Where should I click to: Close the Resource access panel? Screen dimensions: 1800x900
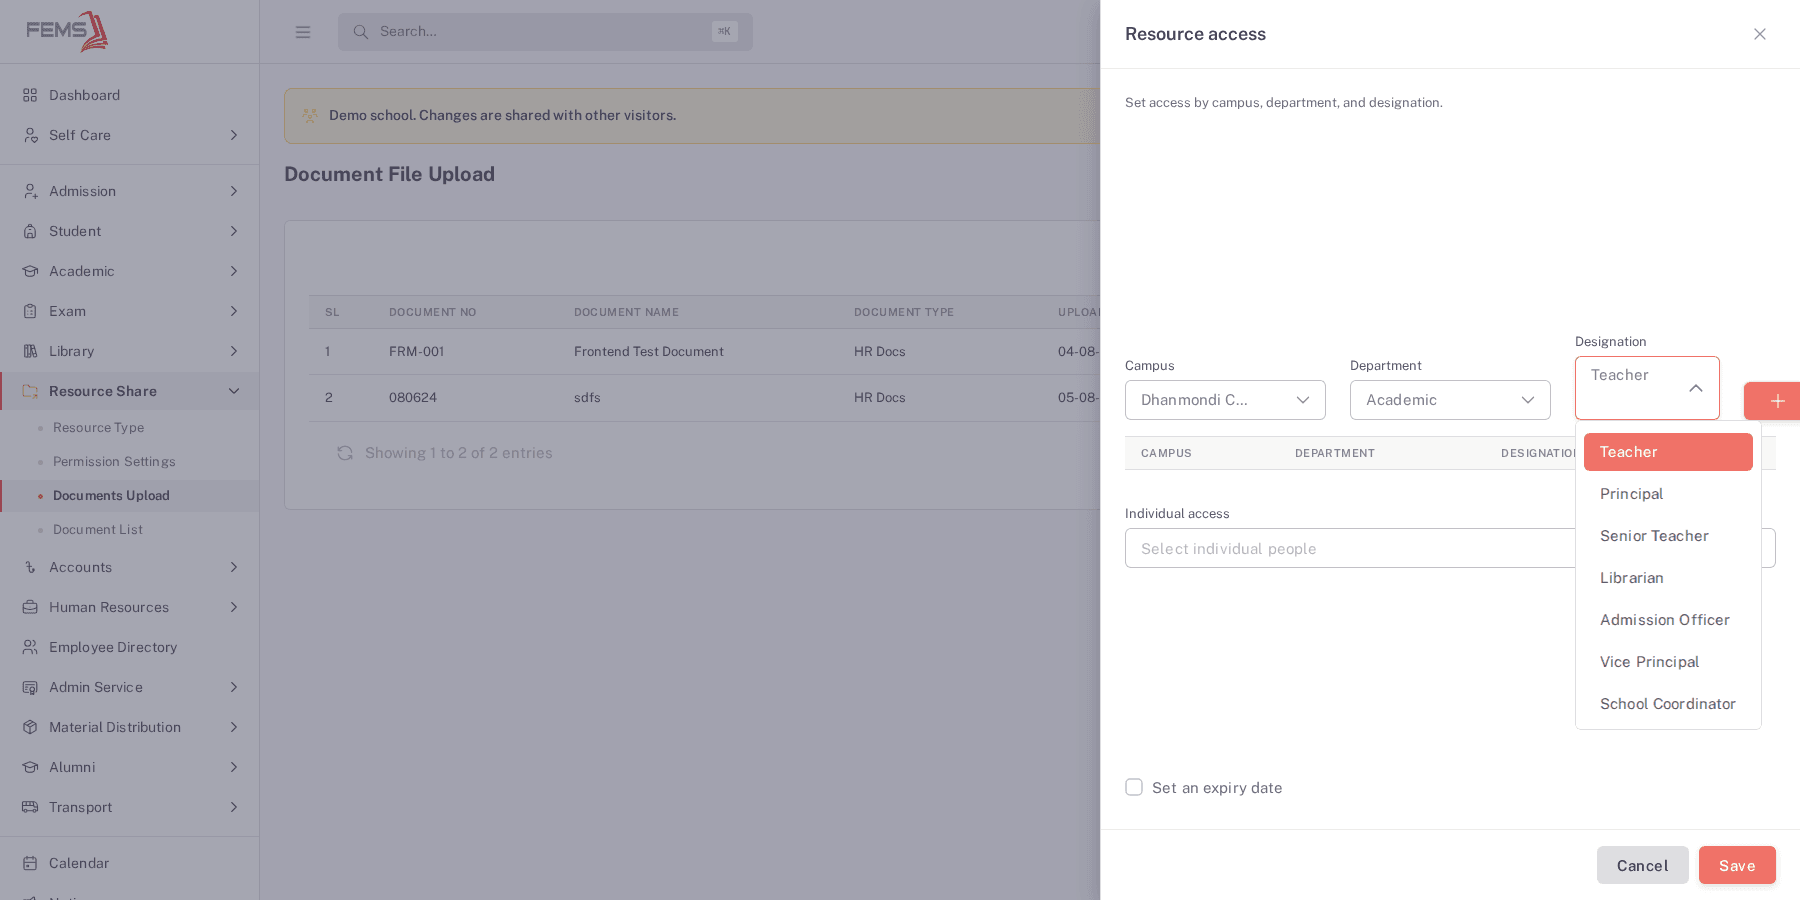click(x=1760, y=34)
